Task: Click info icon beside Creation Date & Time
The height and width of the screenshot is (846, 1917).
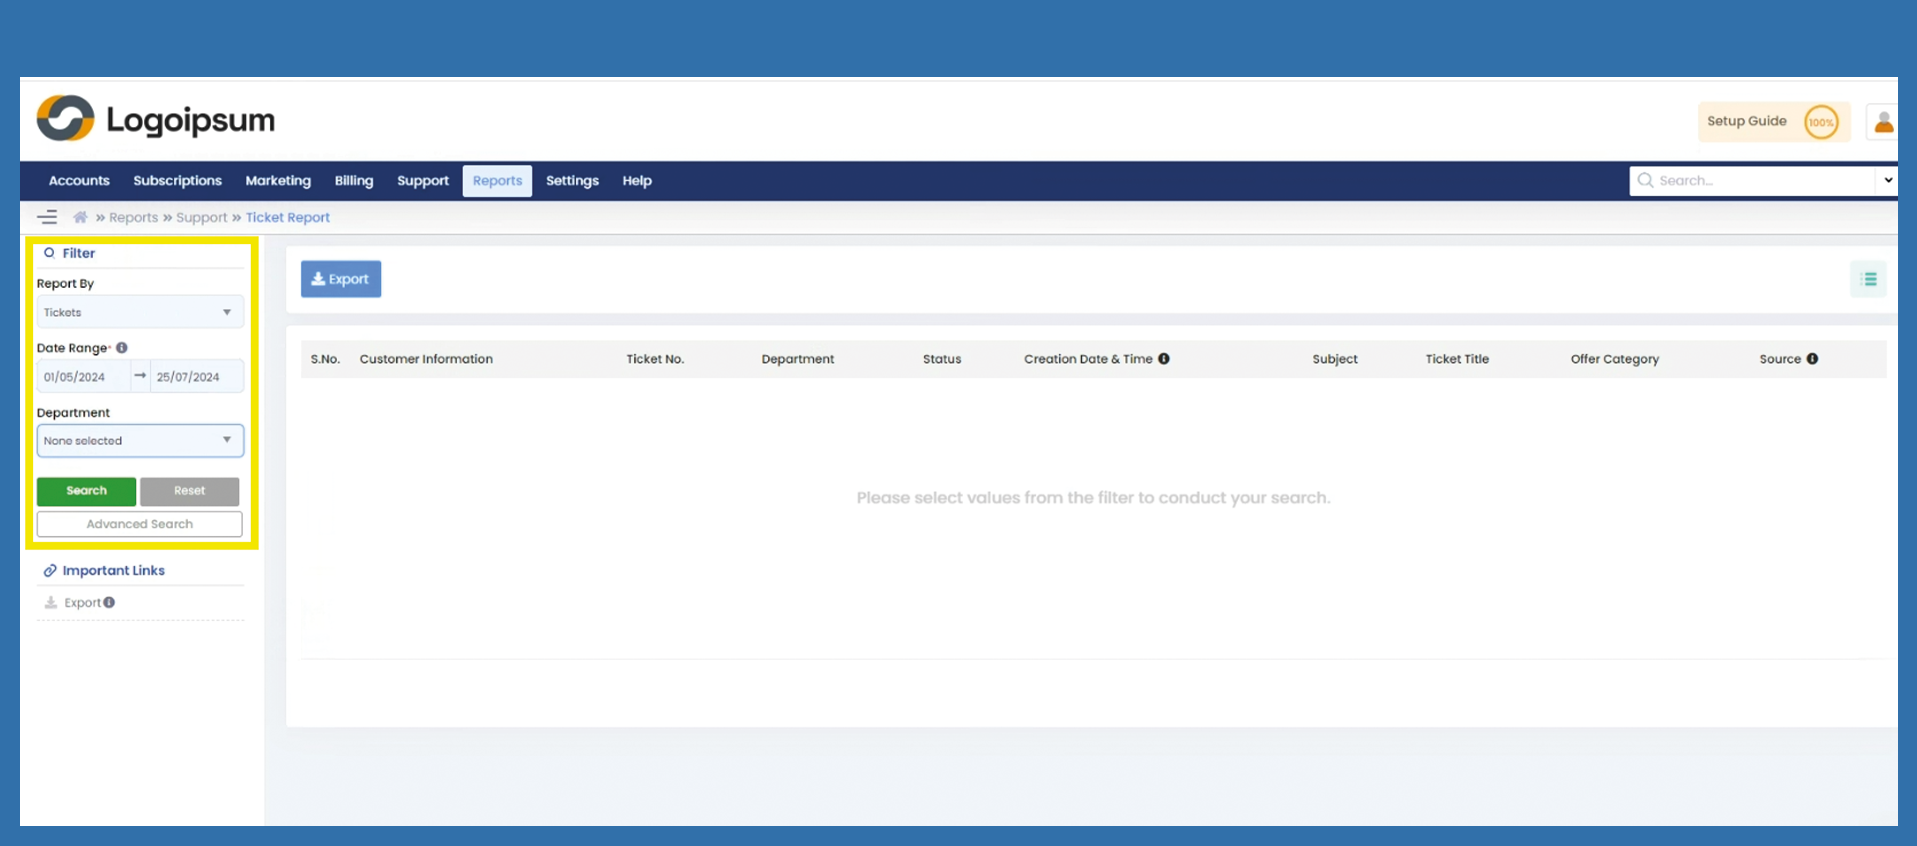Action: click(x=1164, y=359)
